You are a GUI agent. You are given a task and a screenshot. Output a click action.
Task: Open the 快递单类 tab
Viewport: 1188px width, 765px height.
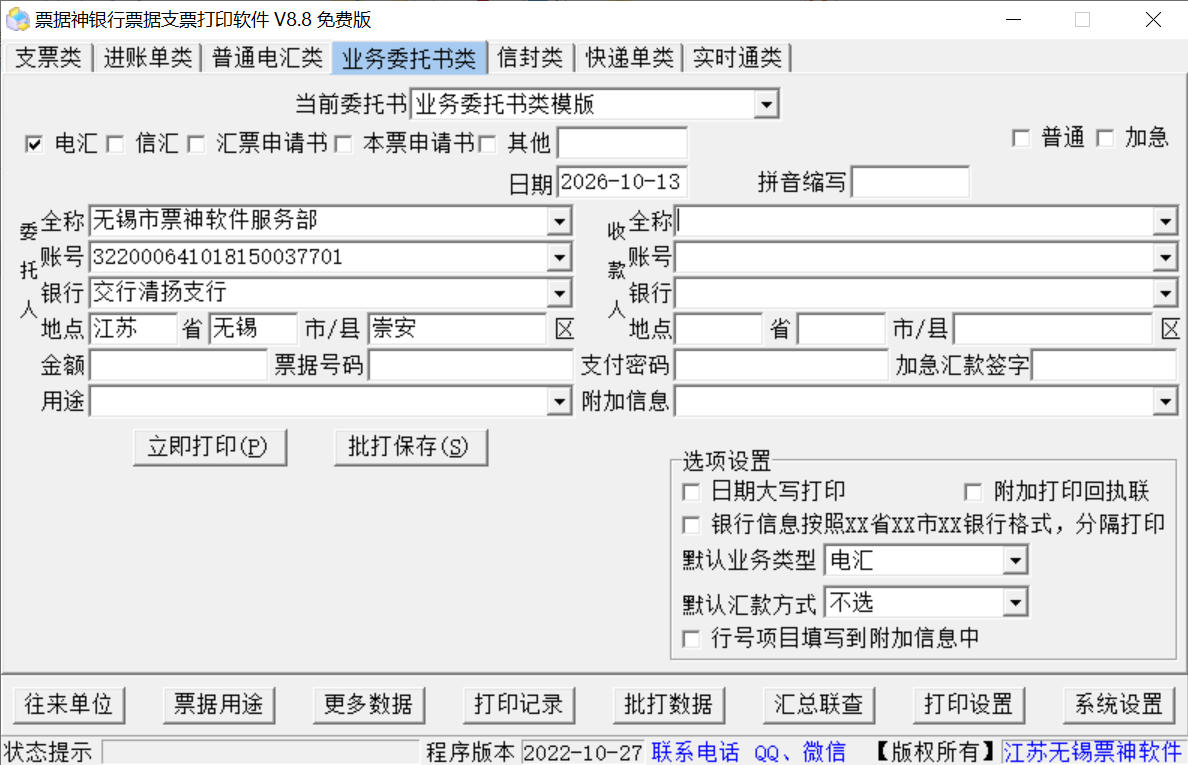(630, 58)
